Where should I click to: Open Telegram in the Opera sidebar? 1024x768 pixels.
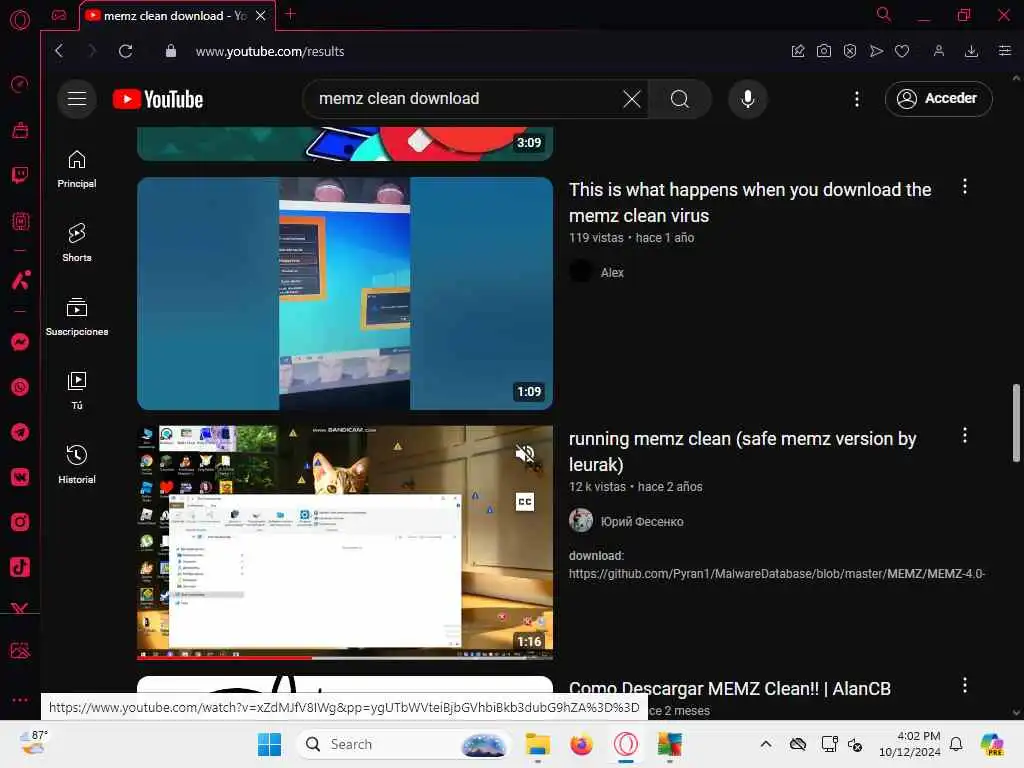[20, 432]
